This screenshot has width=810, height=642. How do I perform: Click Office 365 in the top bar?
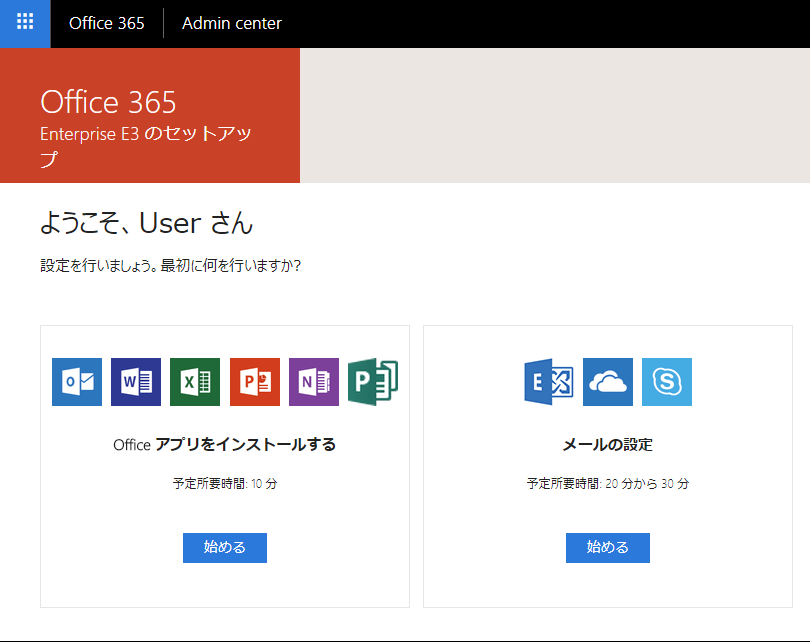click(106, 23)
